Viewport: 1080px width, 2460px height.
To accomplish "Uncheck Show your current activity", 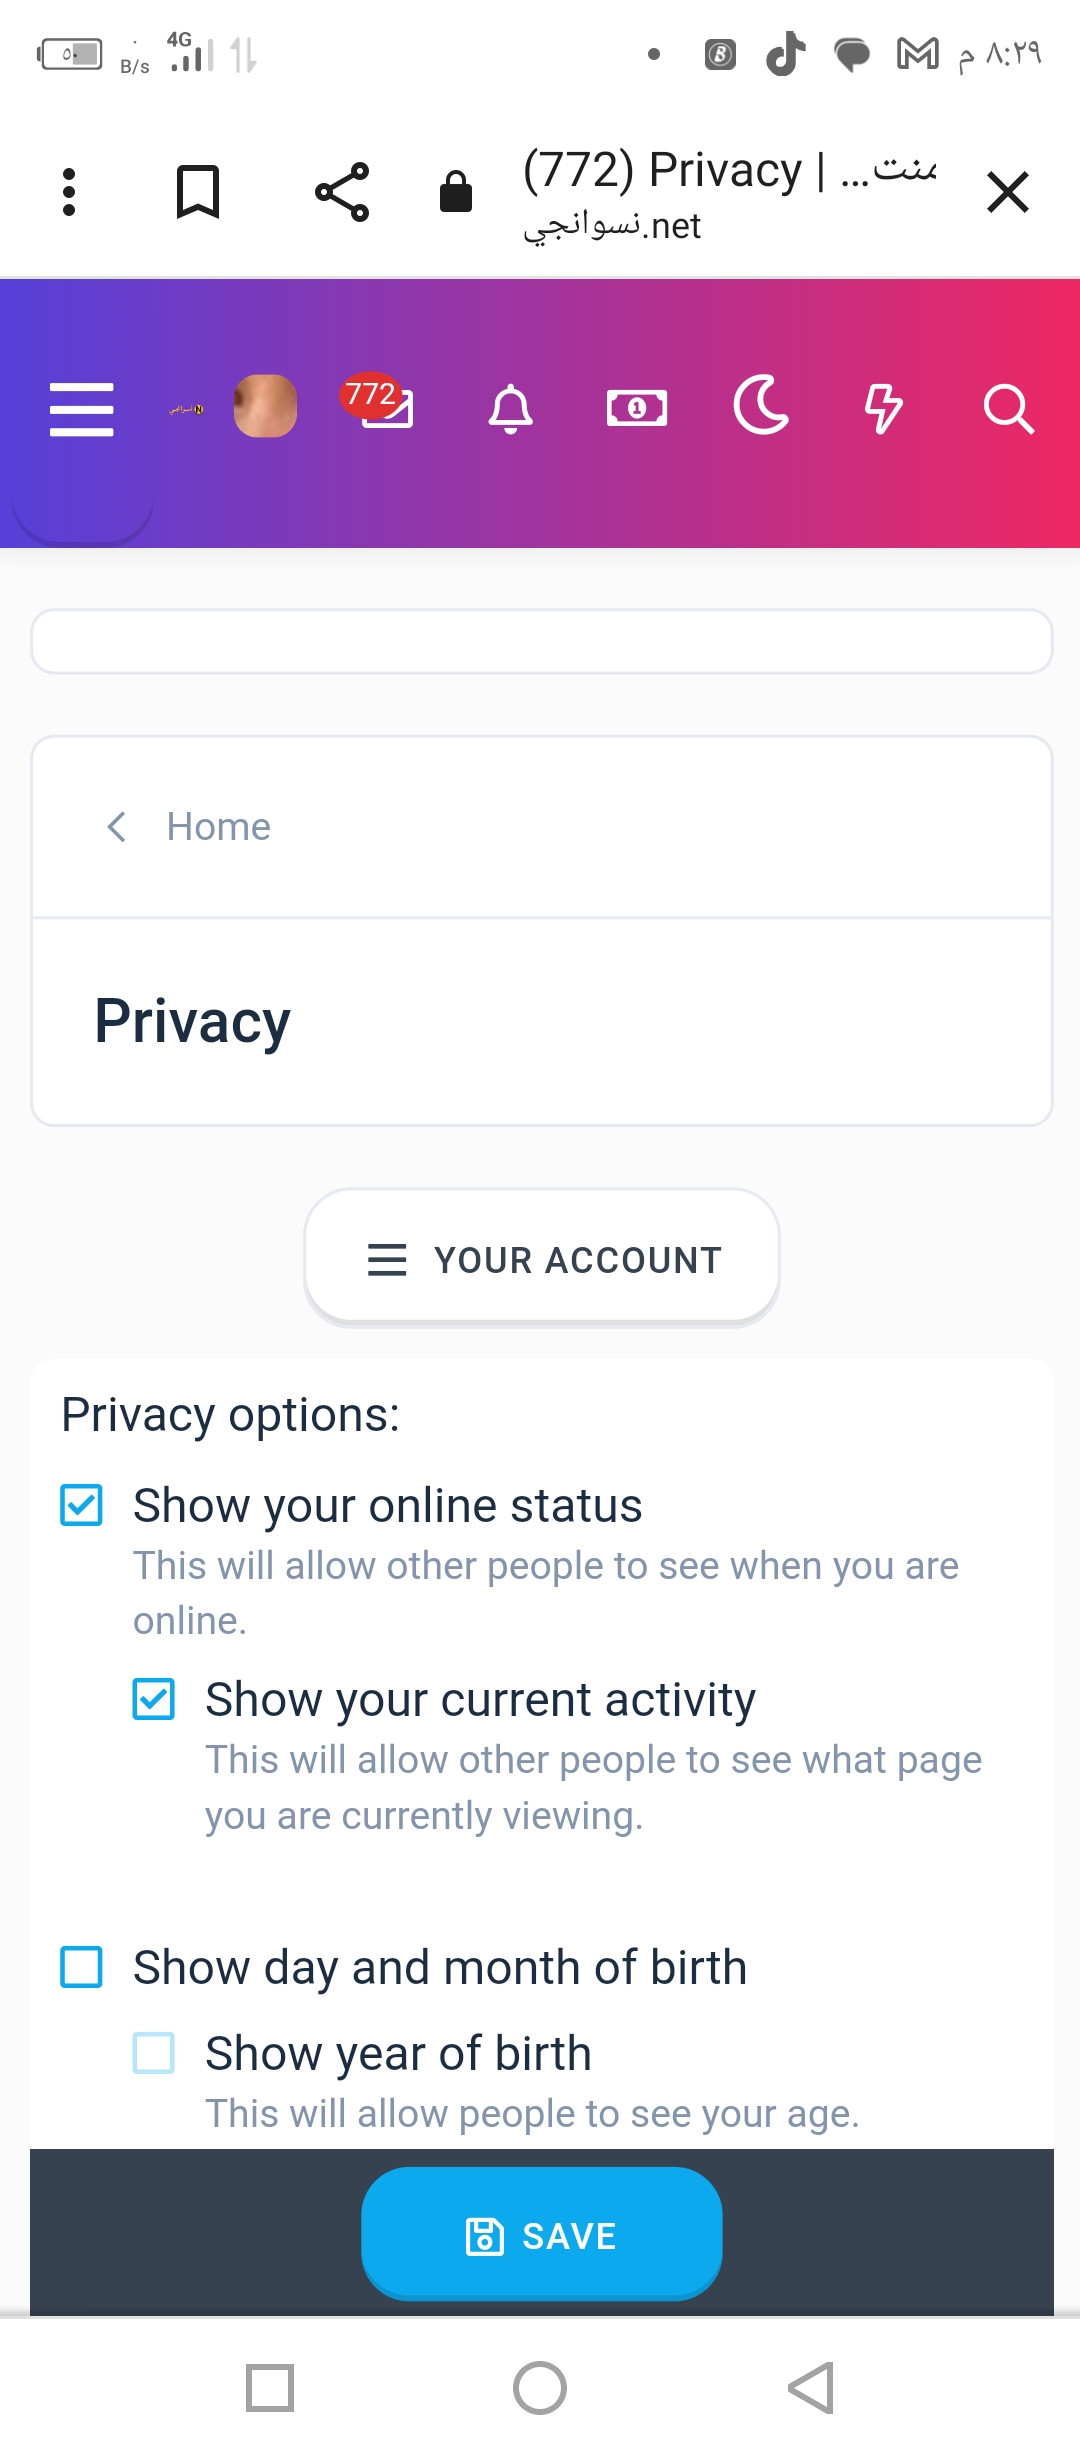I will point(154,1699).
